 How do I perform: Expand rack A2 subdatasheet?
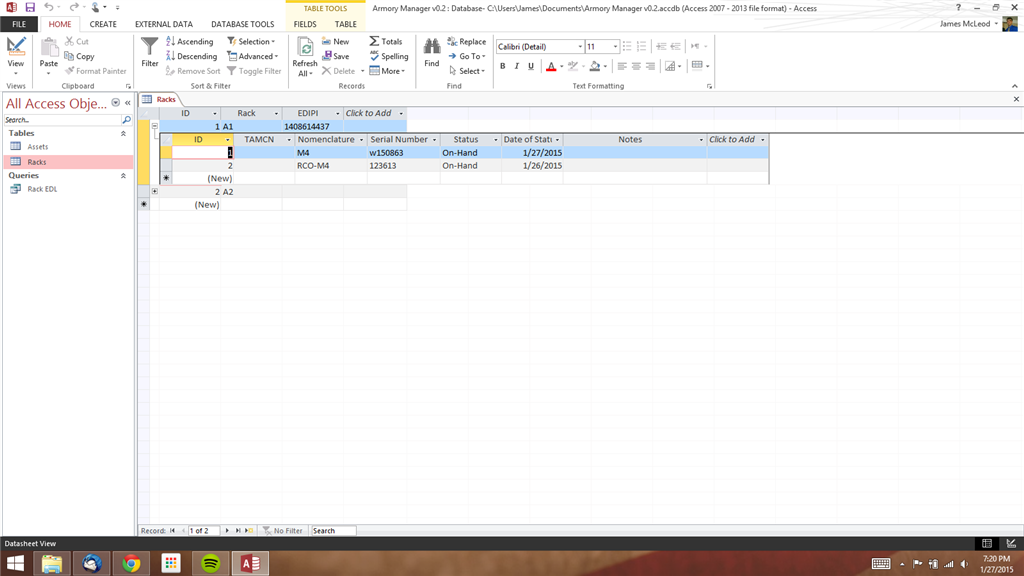(155, 191)
